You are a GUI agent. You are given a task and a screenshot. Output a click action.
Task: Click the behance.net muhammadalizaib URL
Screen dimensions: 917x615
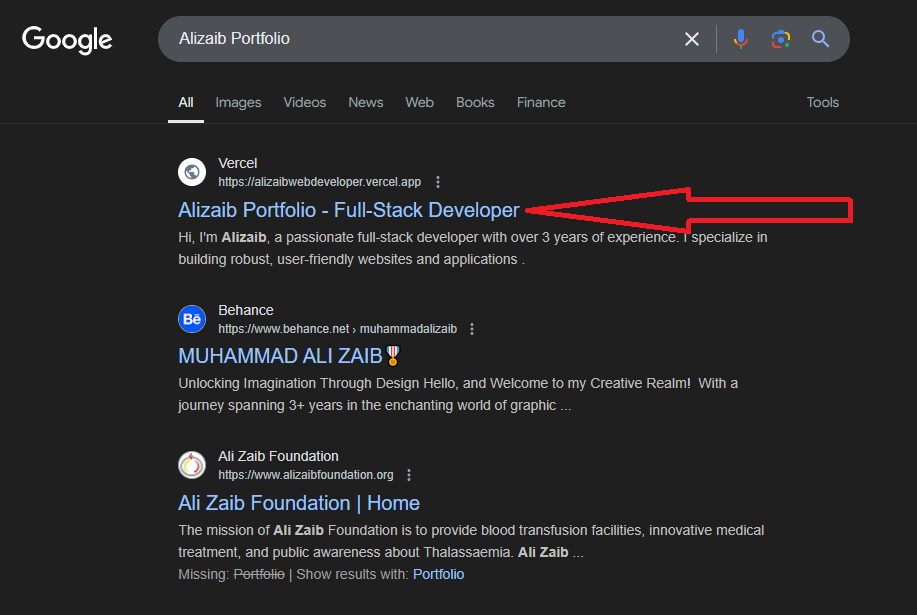(x=337, y=329)
